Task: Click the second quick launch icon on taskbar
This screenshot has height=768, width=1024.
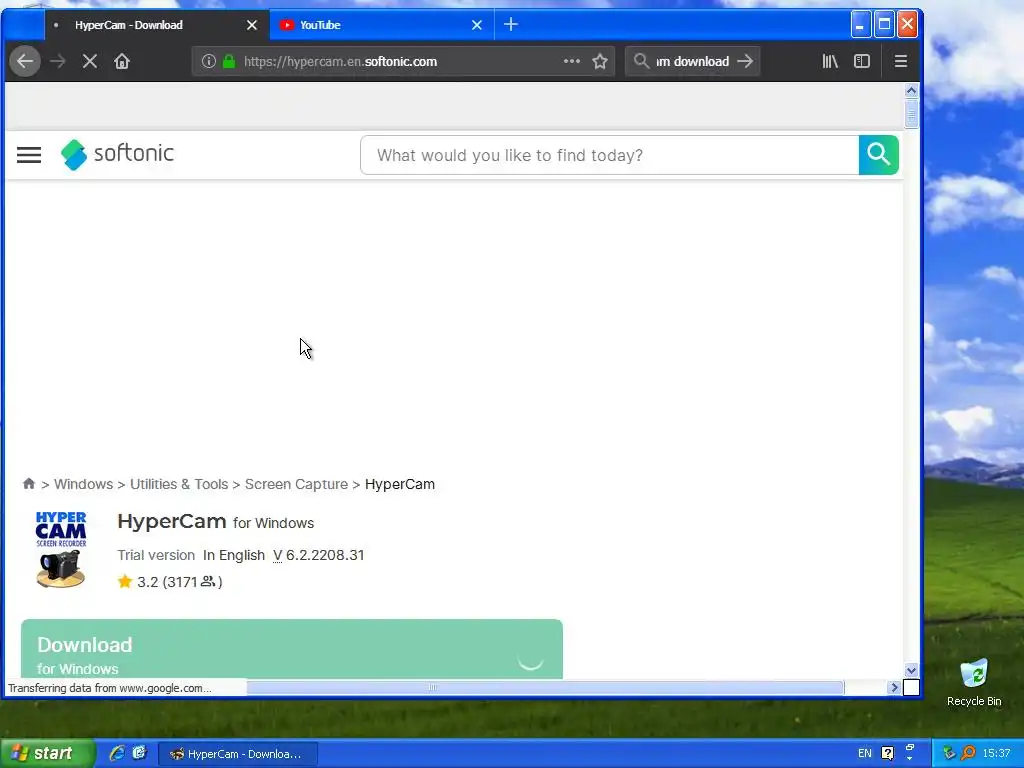Action: tap(140, 754)
